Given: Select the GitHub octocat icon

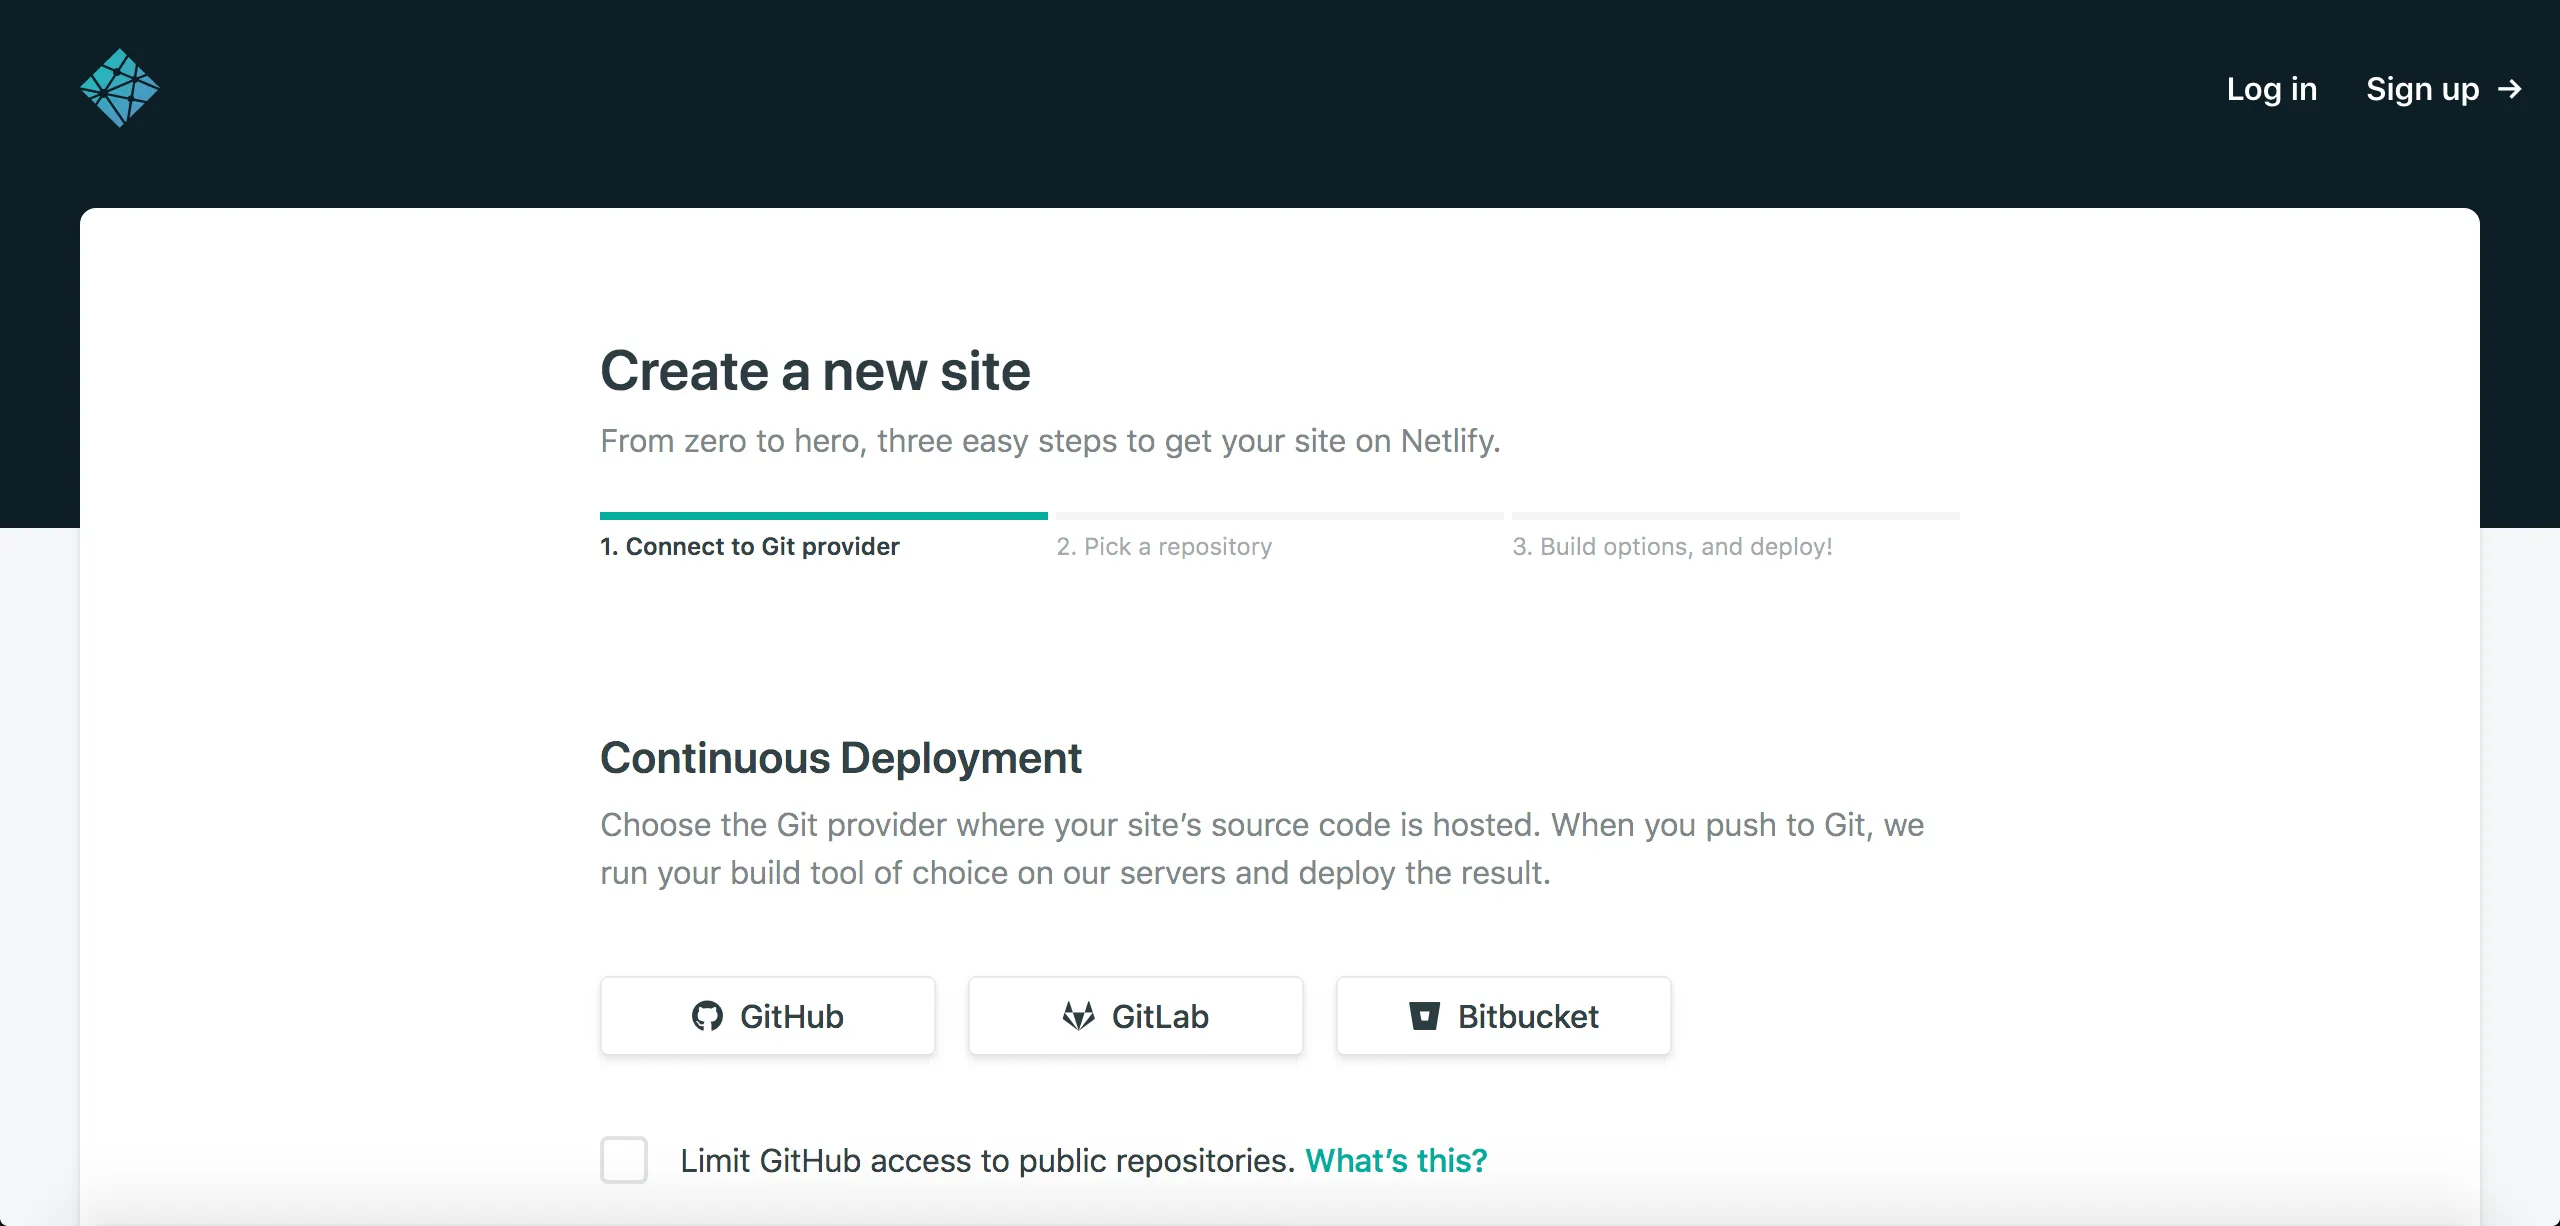Looking at the screenshot, I should tap(709, 1016).
